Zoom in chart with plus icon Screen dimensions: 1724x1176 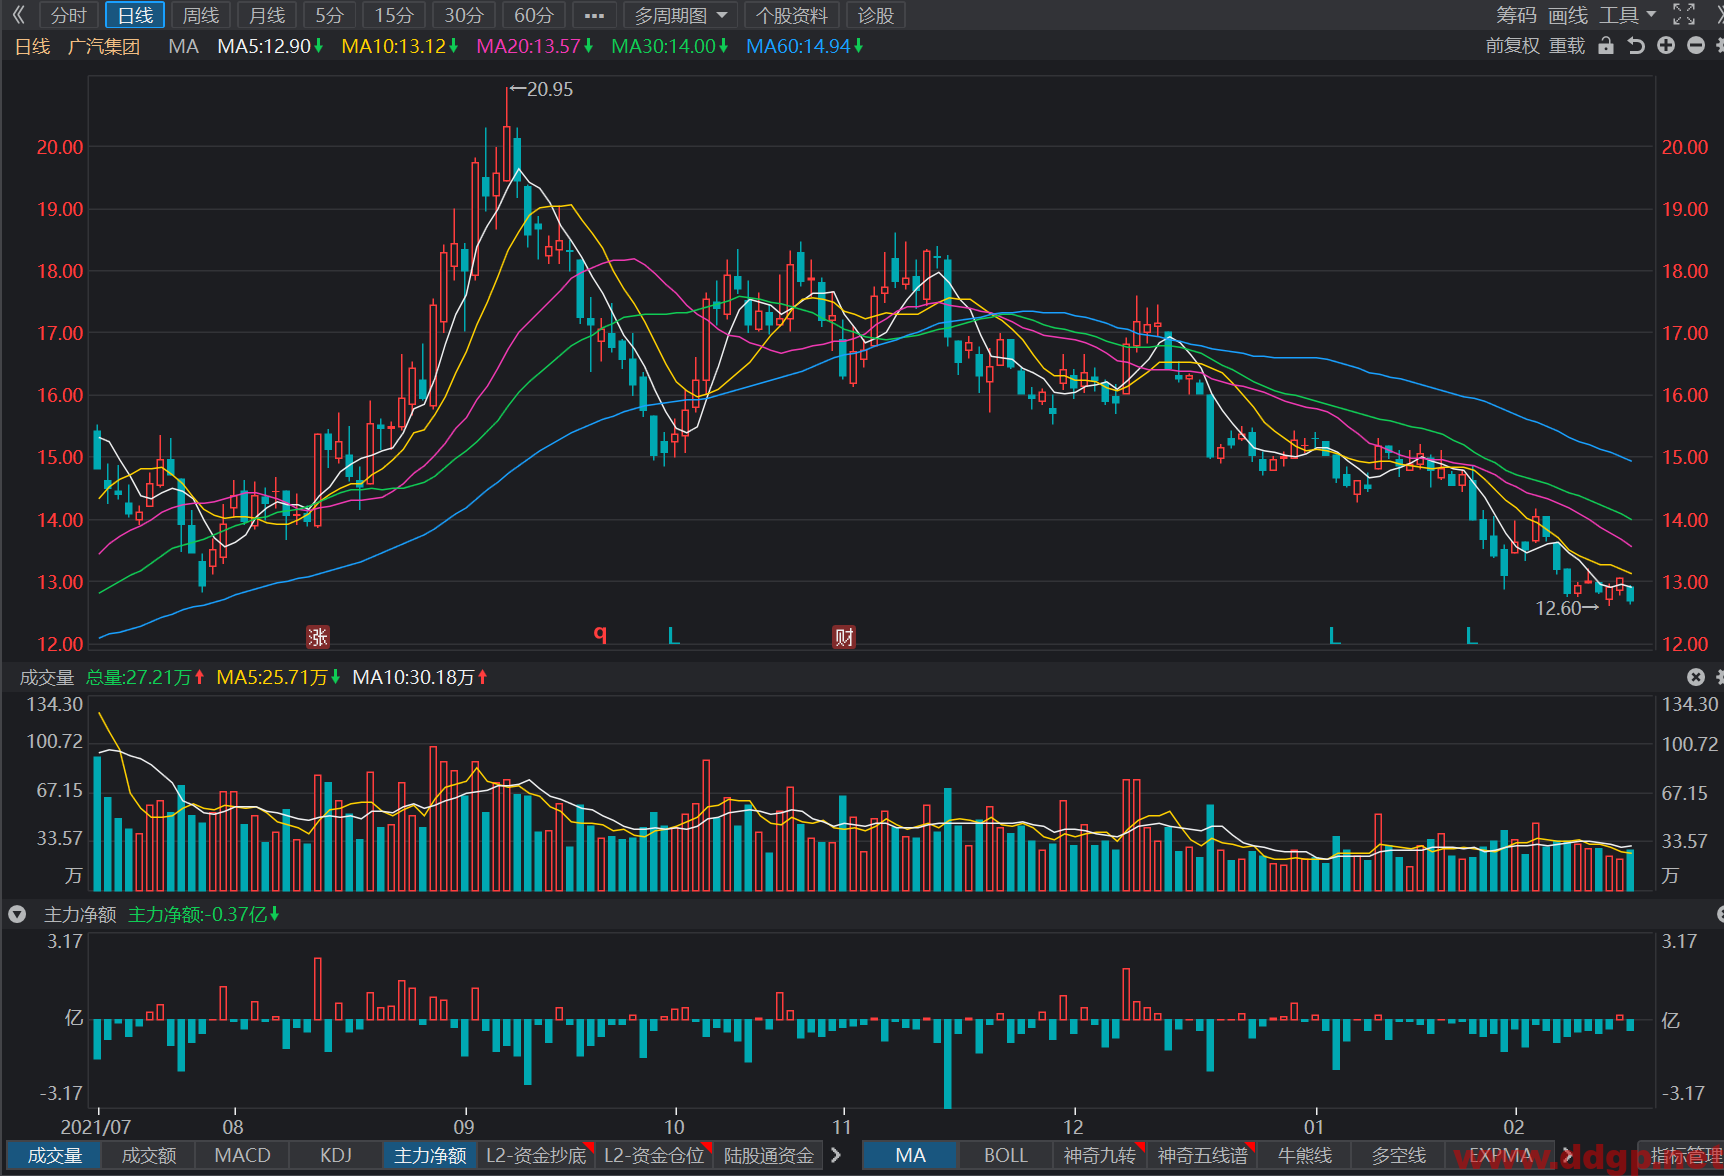pyautogui.click(x=1666, y=46)
